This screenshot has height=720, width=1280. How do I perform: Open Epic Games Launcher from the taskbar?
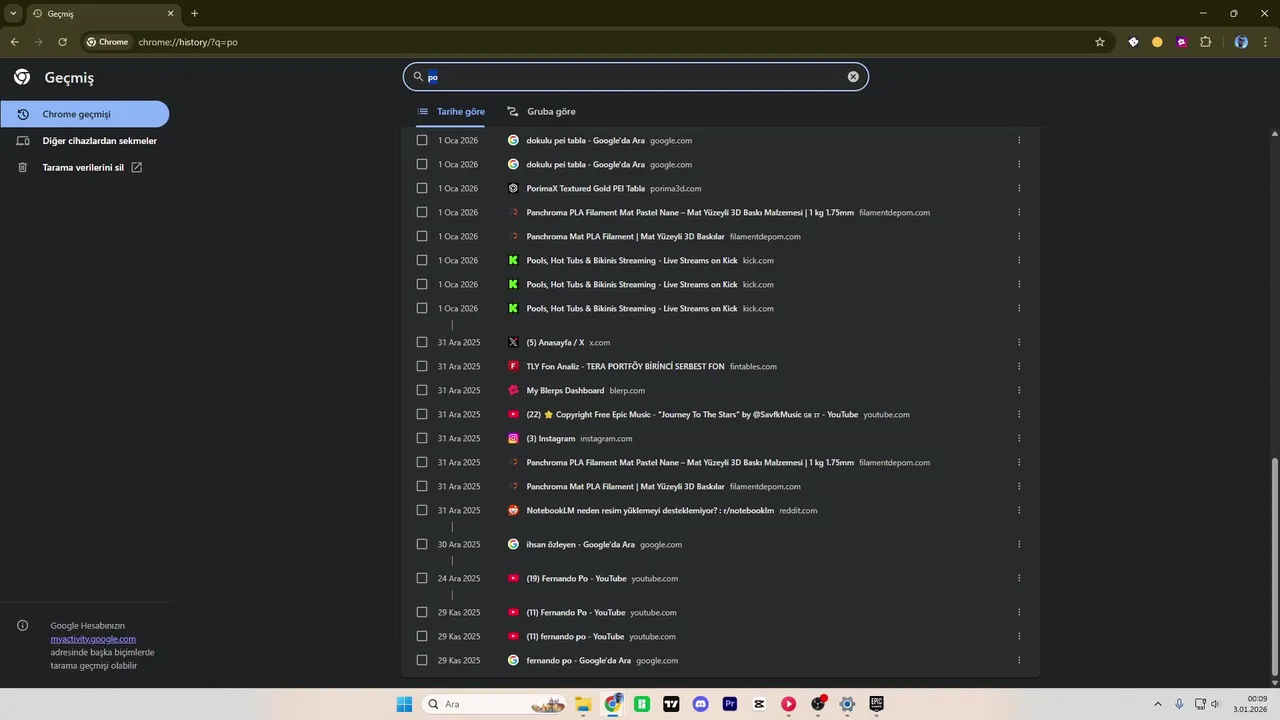pyautogui.click(x=876, y=704)
